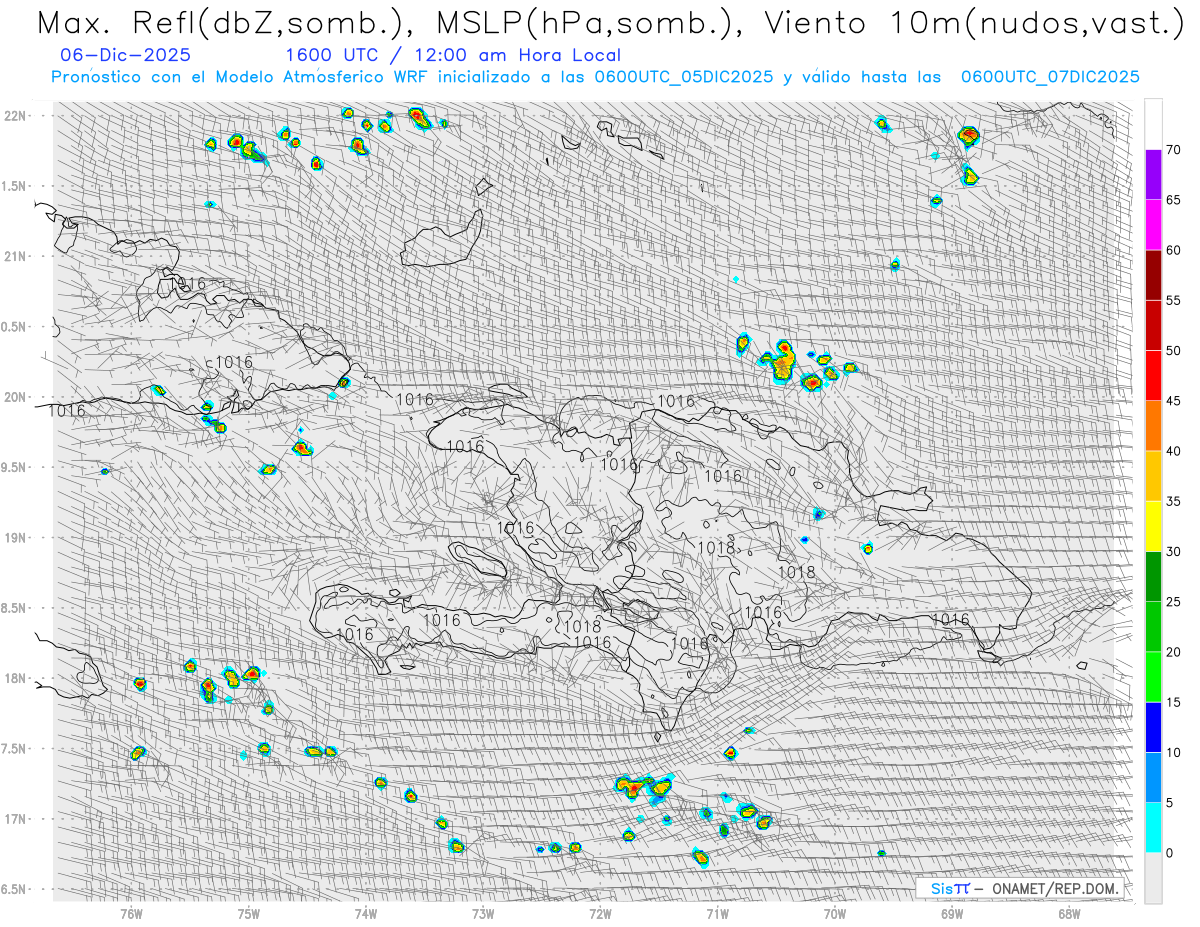The image size is (1200, 927).
Task: Click the '70W' longitude label
Action: (835, 913)
